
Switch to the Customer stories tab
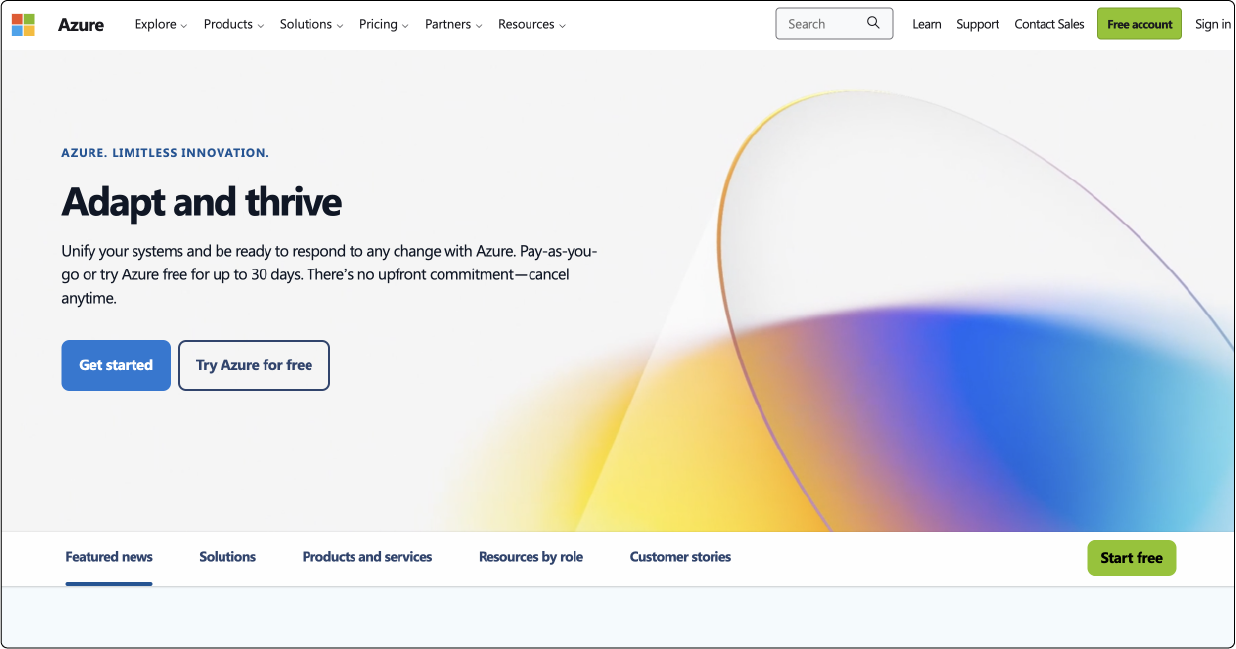click(x=680, y=557)
